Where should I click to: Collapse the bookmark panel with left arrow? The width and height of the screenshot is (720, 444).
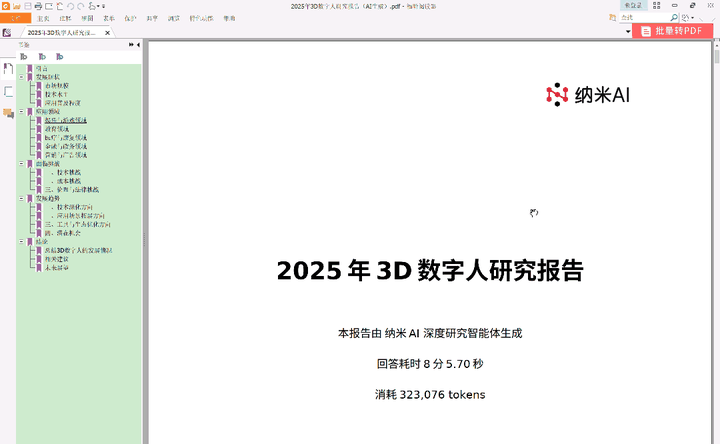(x=138, y=45)
